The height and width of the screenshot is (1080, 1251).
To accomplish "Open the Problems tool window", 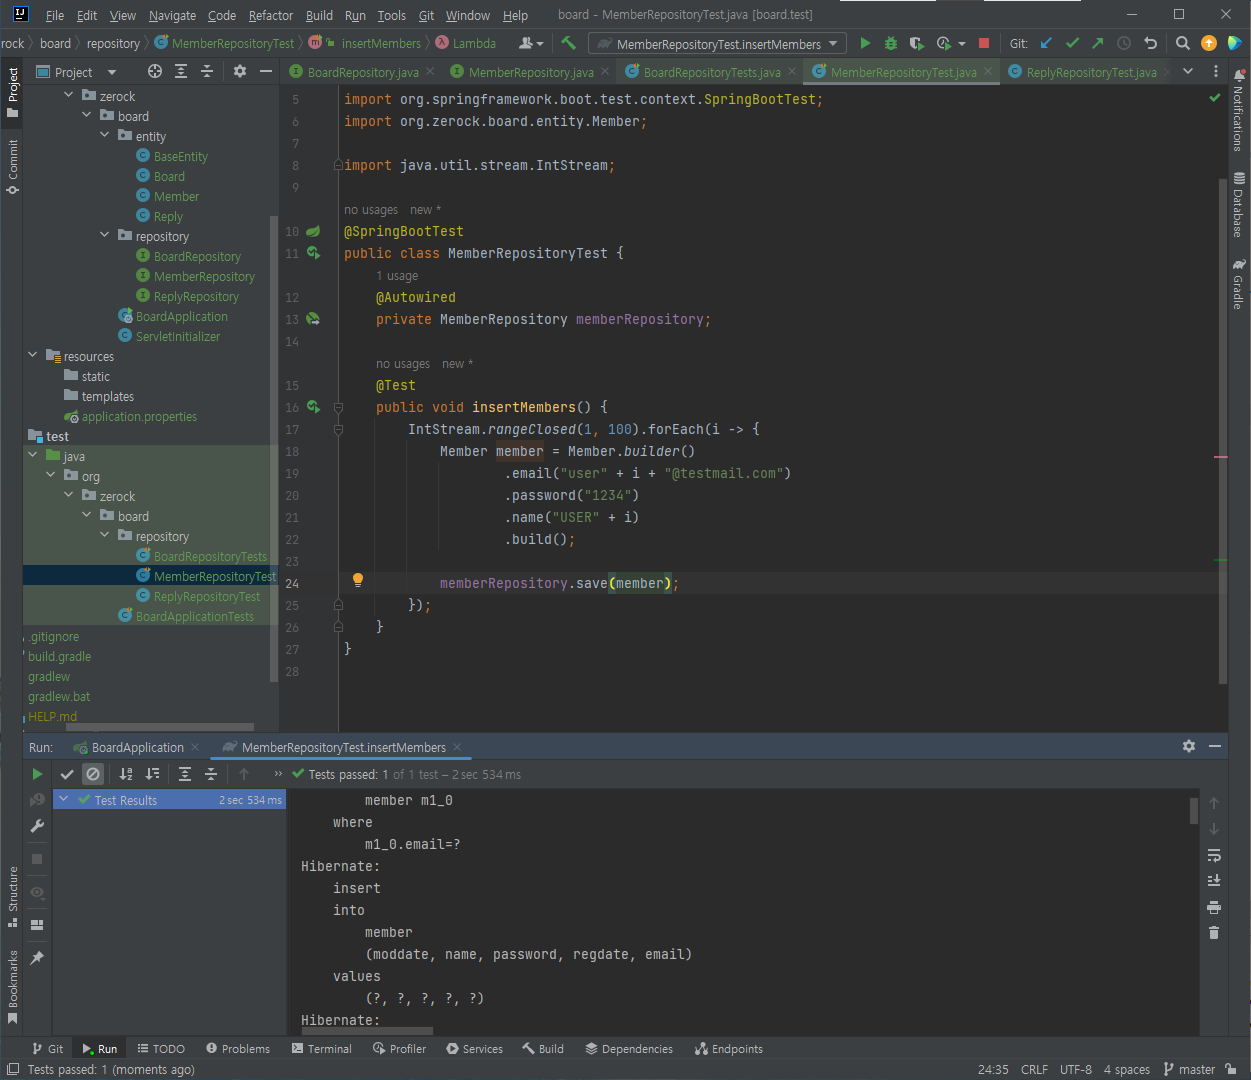I will coord(238,1049).
